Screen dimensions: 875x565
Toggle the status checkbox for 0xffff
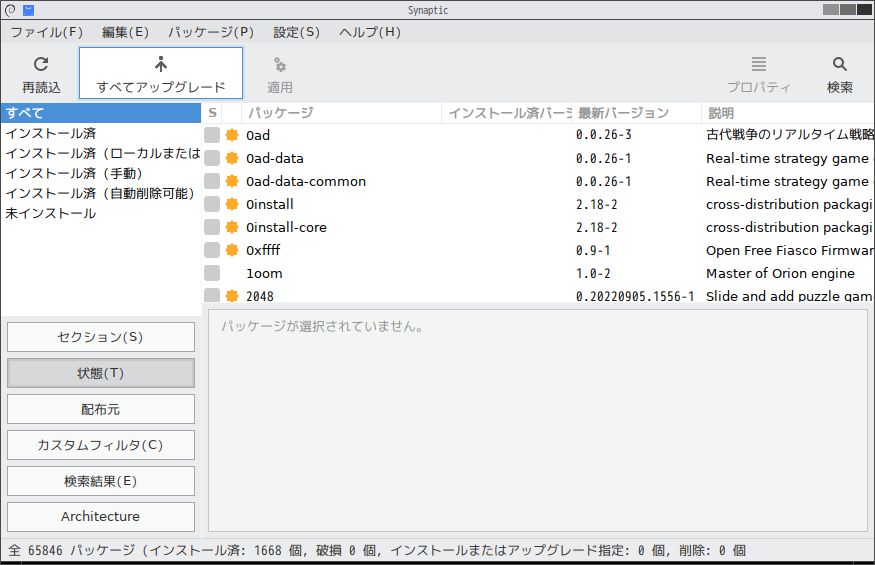coord(212,250)
